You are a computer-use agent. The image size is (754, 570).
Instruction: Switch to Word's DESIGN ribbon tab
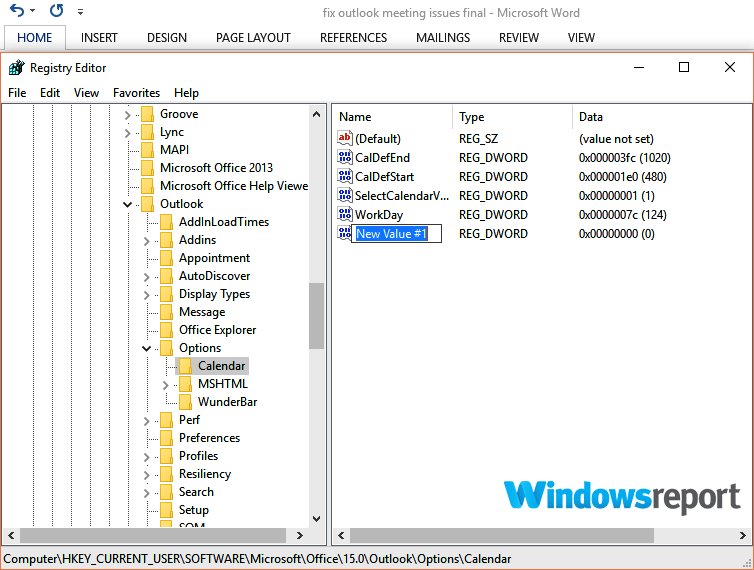click(x=167, y=38)
